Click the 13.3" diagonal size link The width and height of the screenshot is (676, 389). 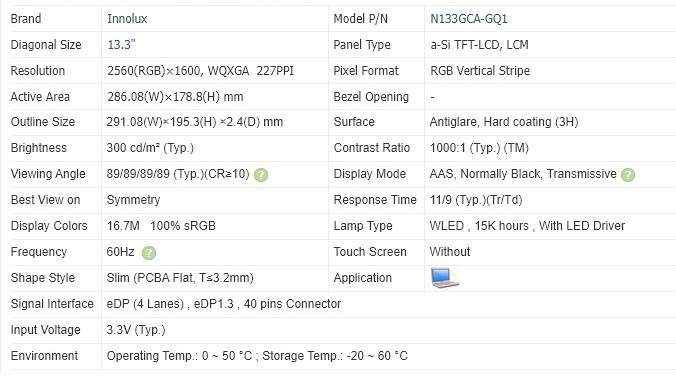121,44
